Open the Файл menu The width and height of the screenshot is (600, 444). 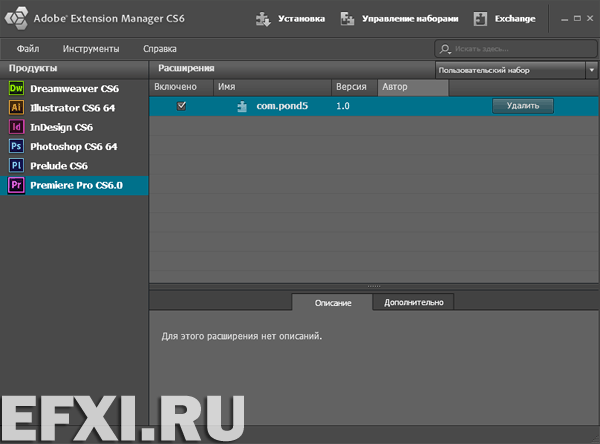click(x=28, y=48)
